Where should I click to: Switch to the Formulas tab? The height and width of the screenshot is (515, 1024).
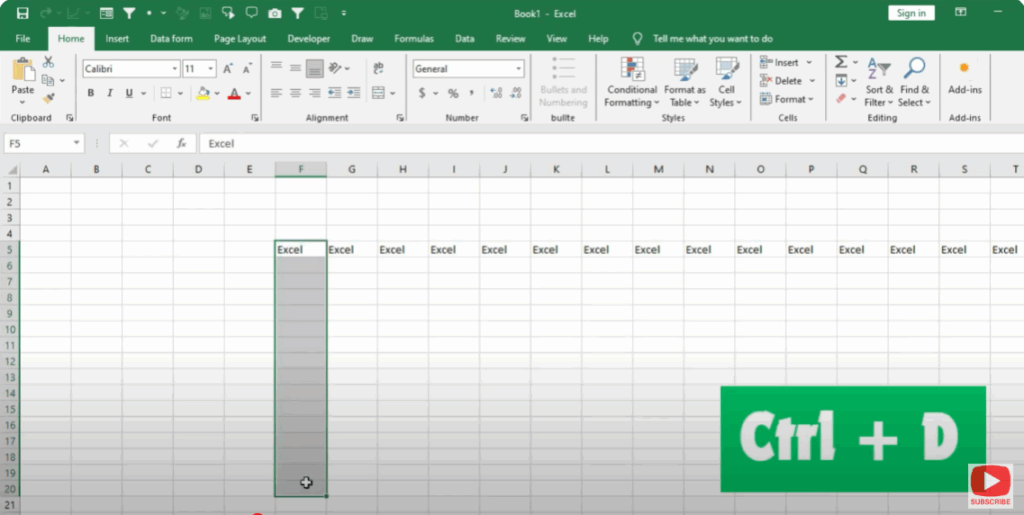[x=414, y=39]
